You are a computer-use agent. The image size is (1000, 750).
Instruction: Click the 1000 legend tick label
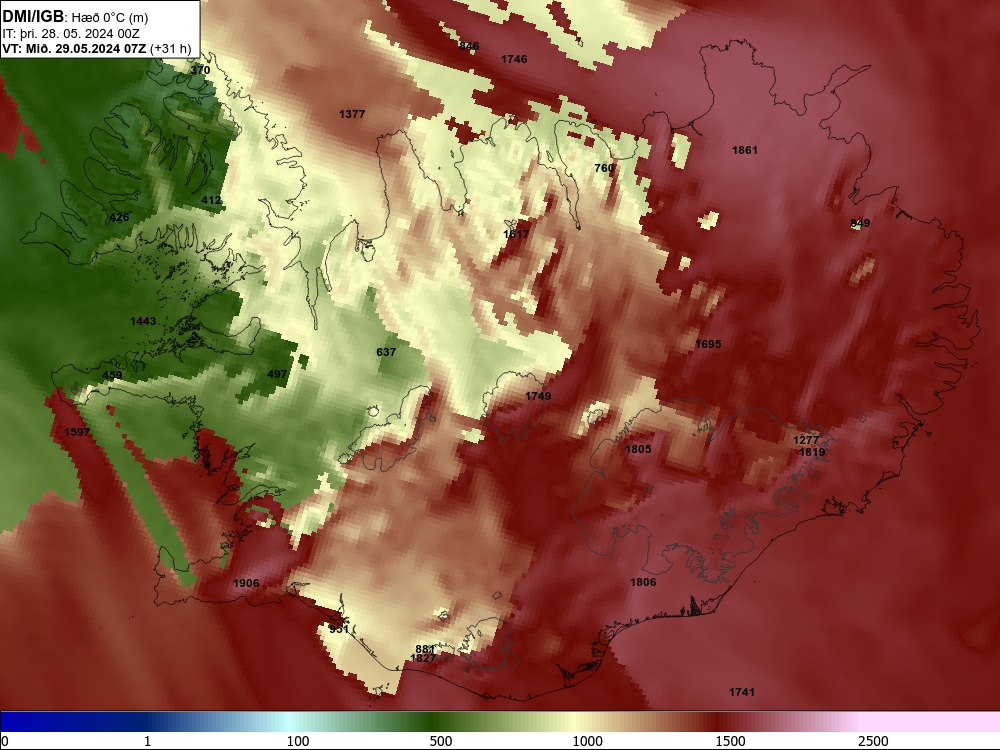[587, 741]
